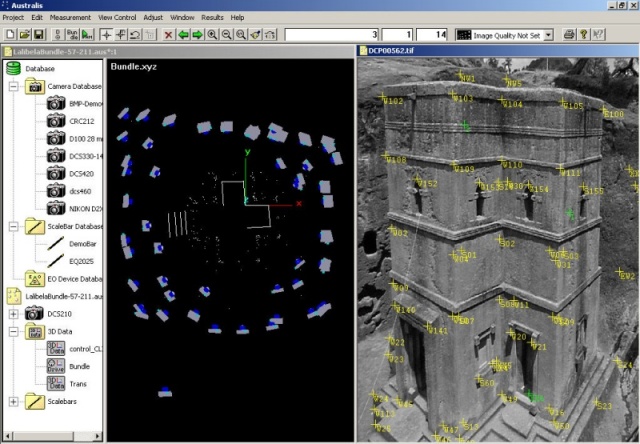Open the Results menu
640x444 pixels.
pos(212,17)
